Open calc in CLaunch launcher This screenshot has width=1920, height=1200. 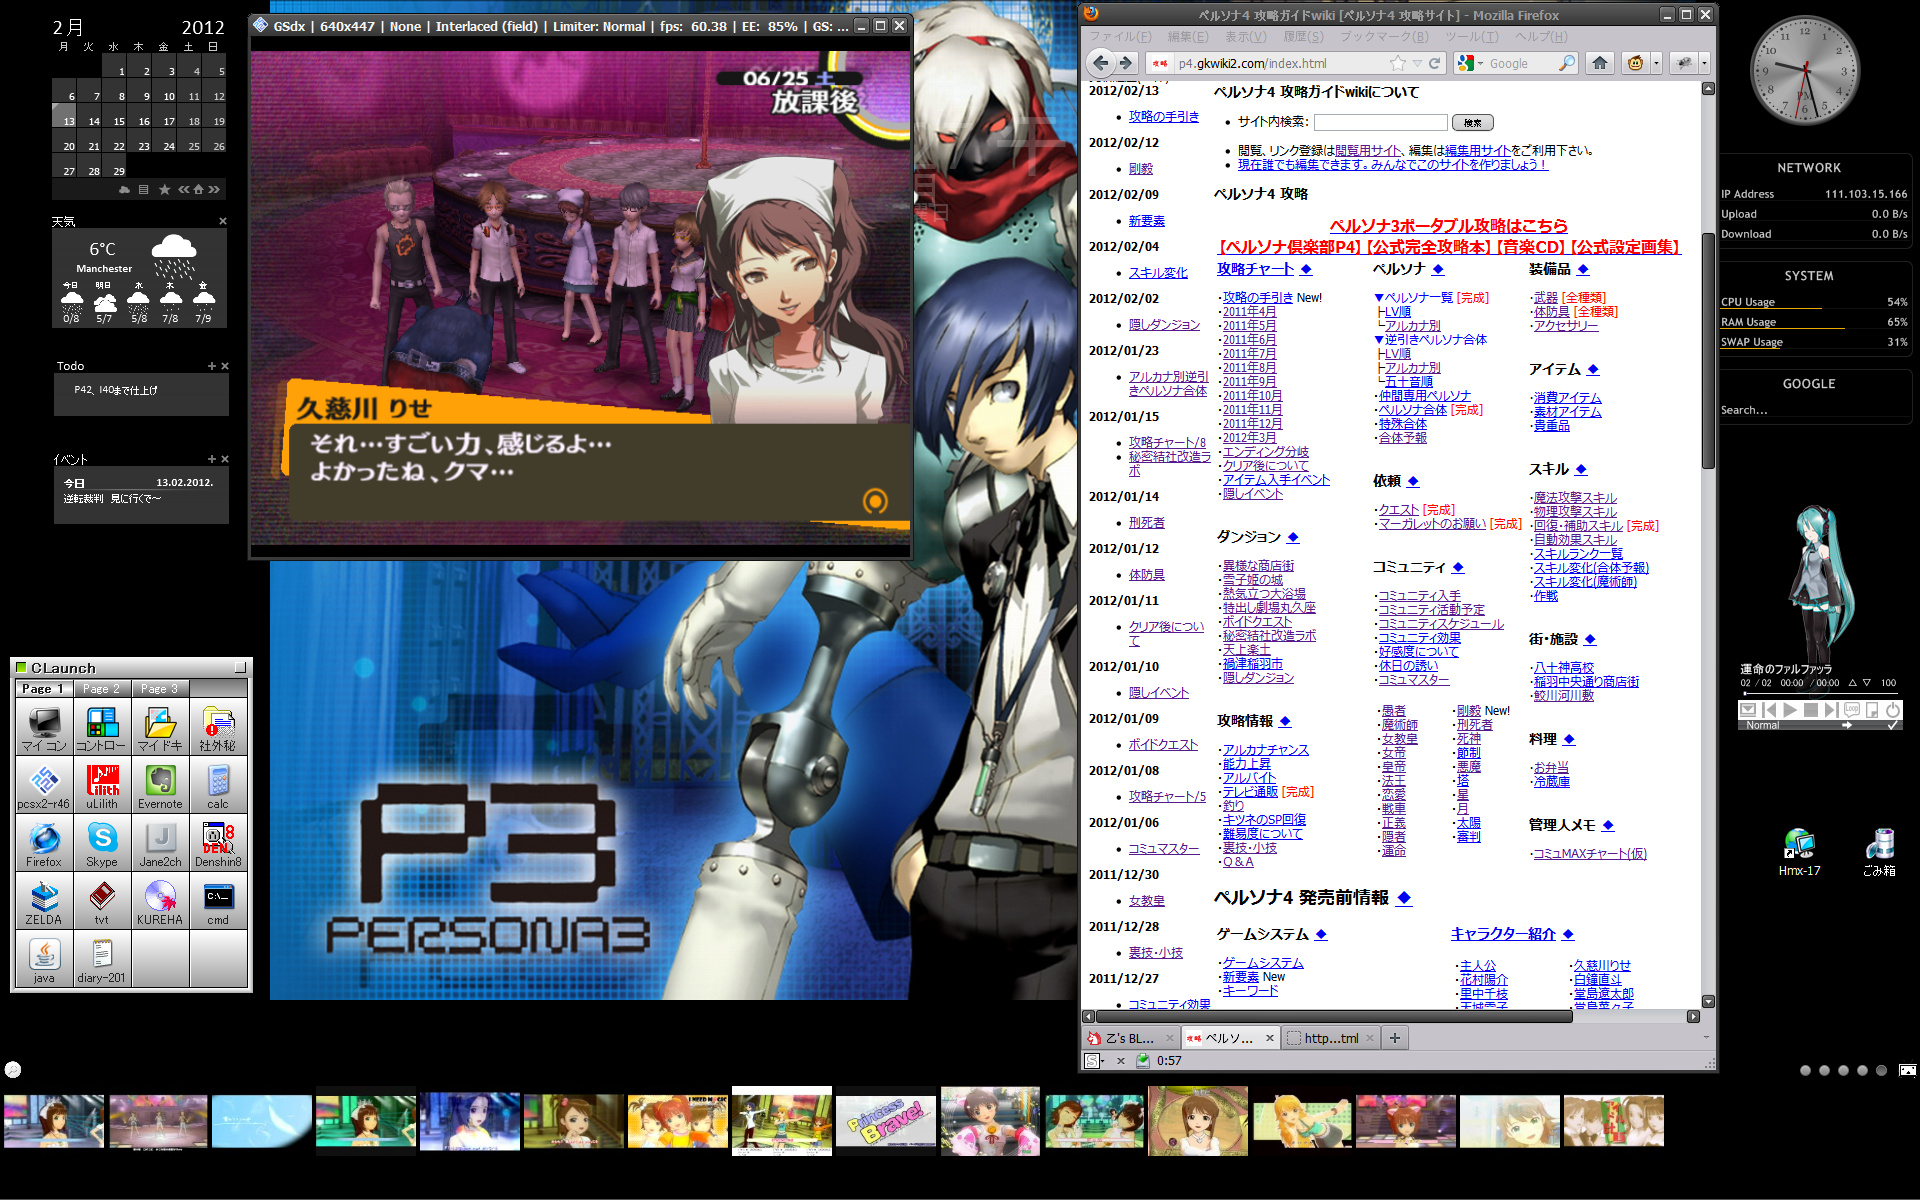point(218,786)
